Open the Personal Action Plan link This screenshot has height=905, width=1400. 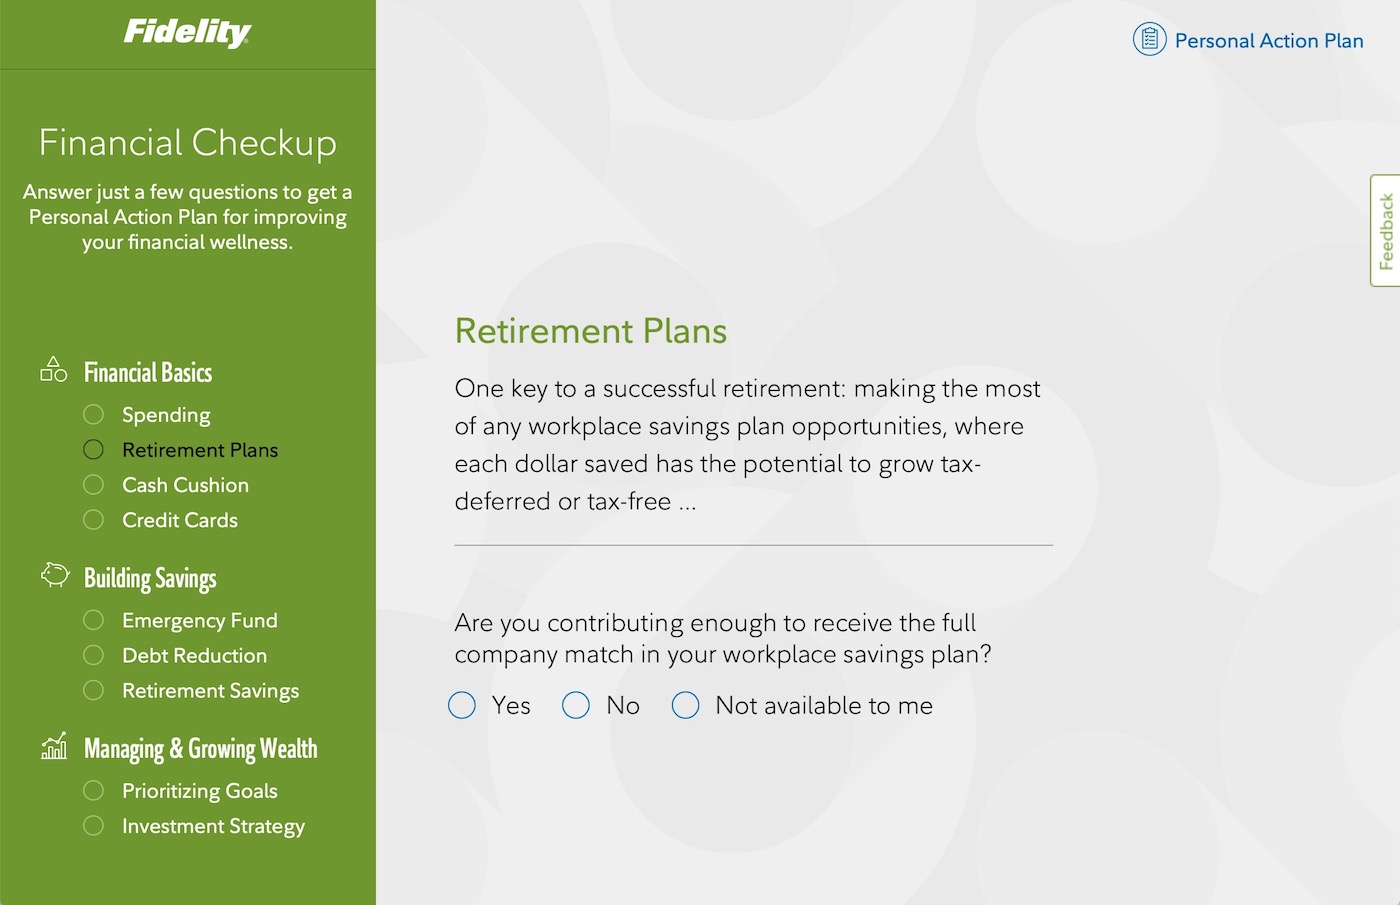pos(1269,41)
